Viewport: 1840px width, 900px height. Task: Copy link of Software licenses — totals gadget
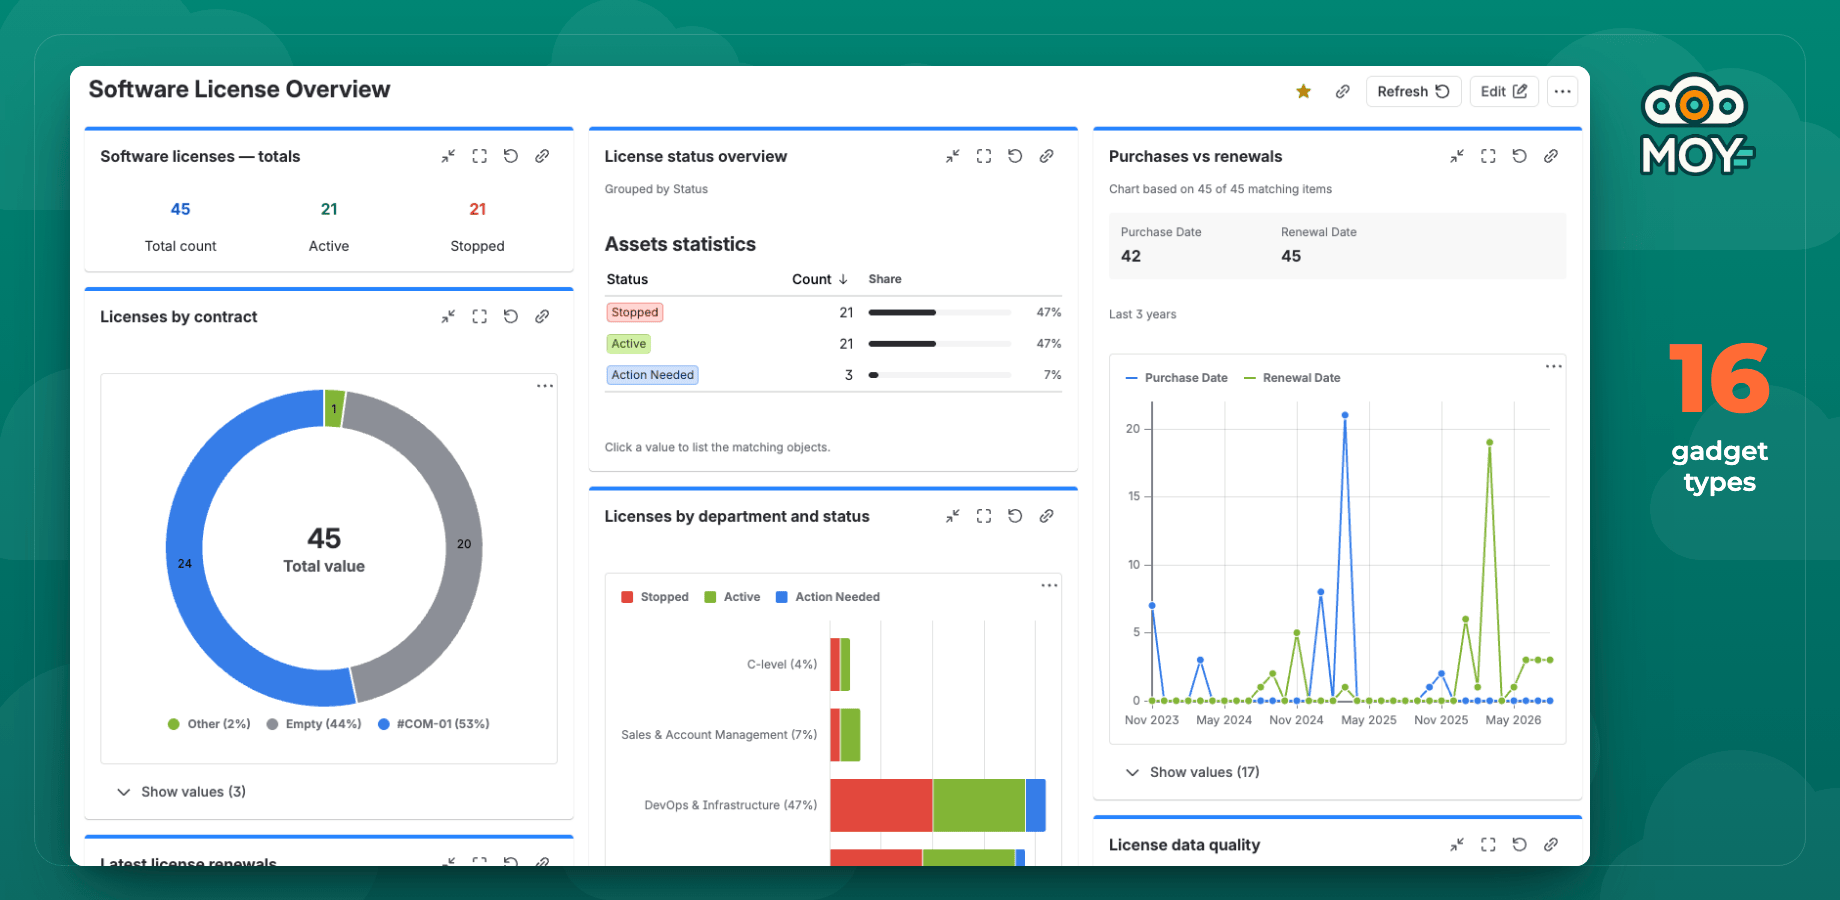(542, 156)
